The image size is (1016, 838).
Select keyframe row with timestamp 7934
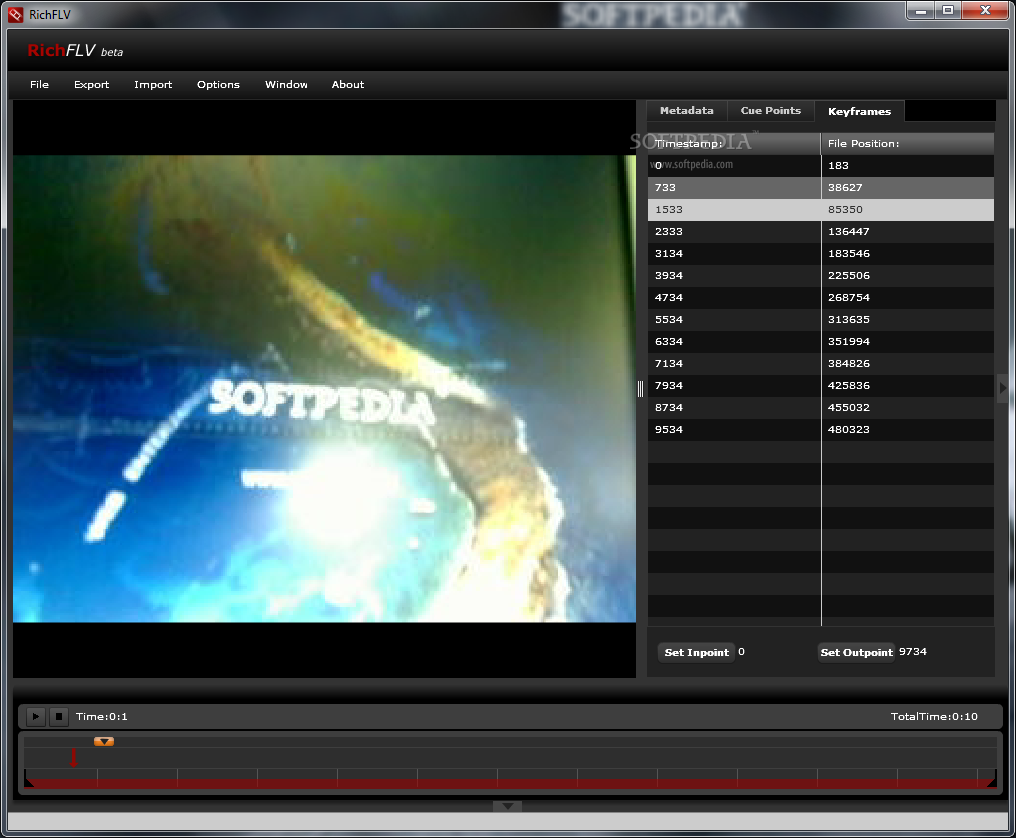pyautogui.click(x=821, y=386)
